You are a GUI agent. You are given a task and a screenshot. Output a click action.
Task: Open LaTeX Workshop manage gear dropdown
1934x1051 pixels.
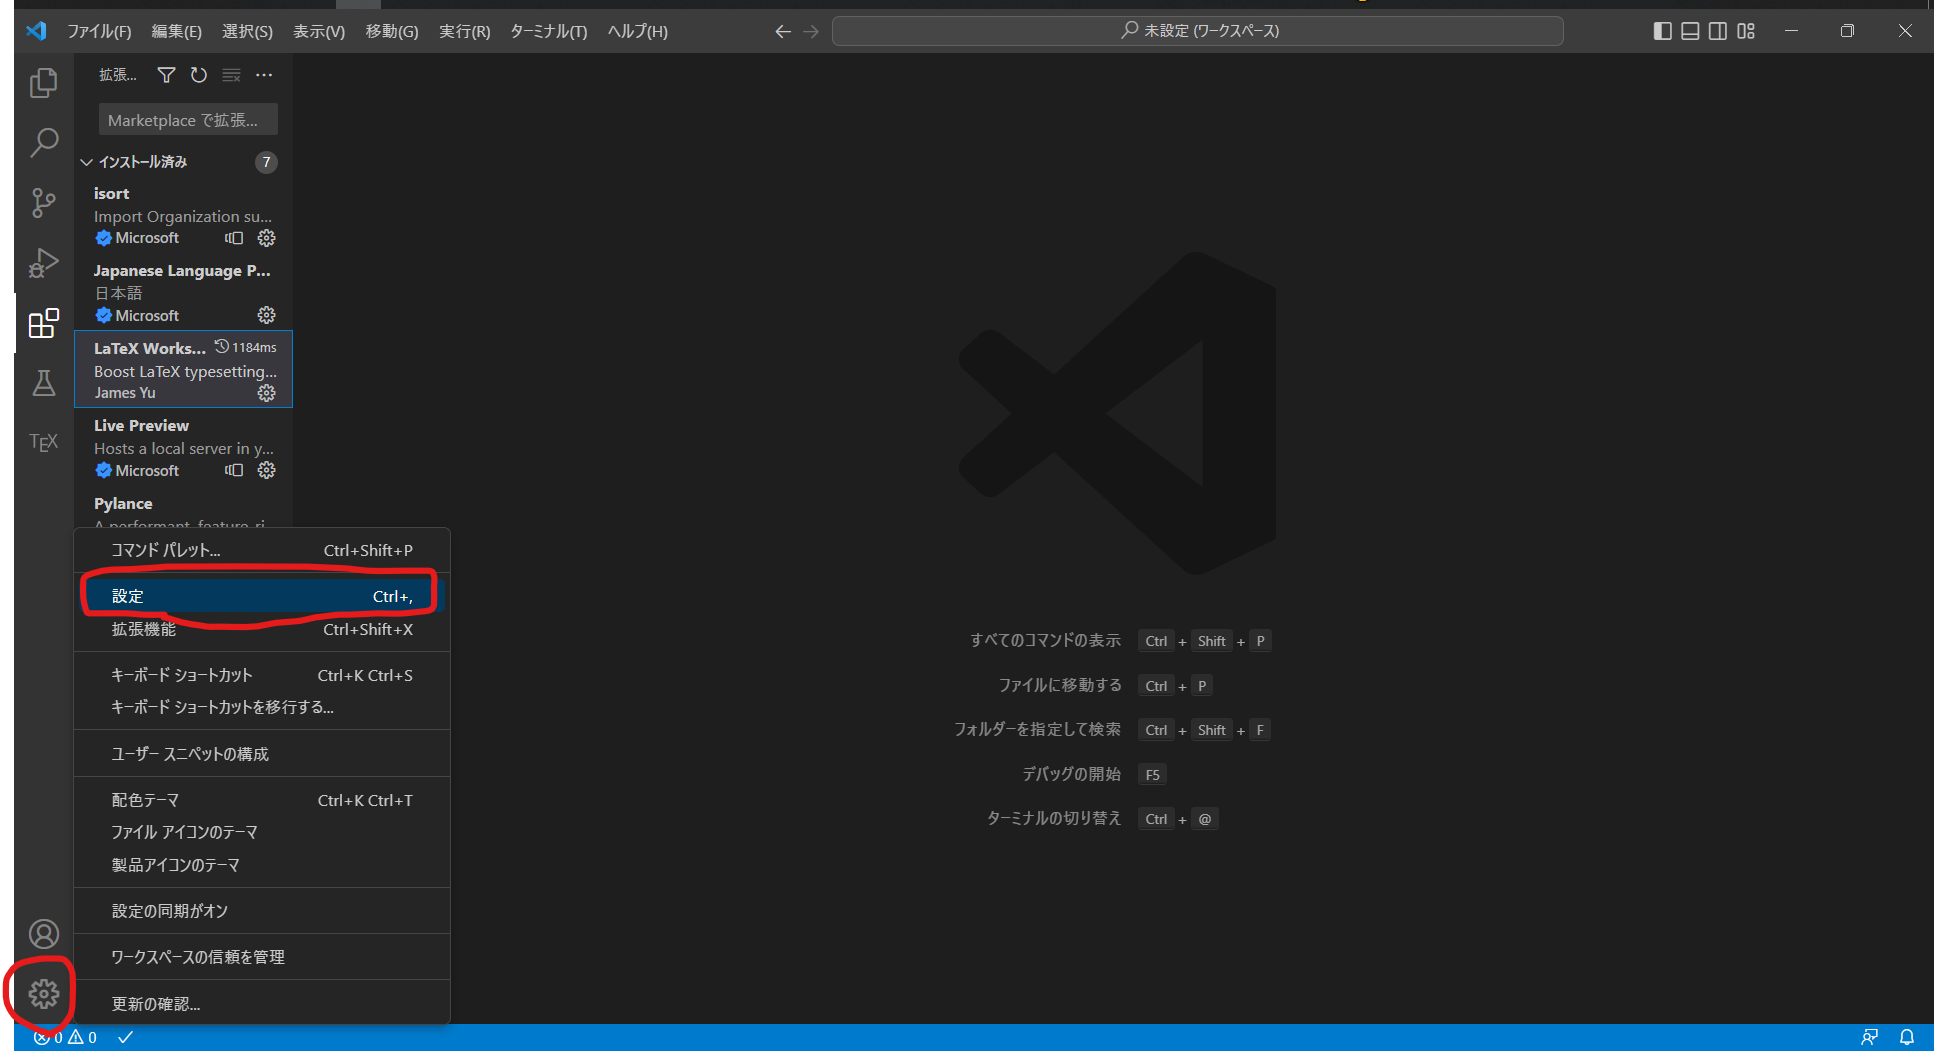click(266, 393)
